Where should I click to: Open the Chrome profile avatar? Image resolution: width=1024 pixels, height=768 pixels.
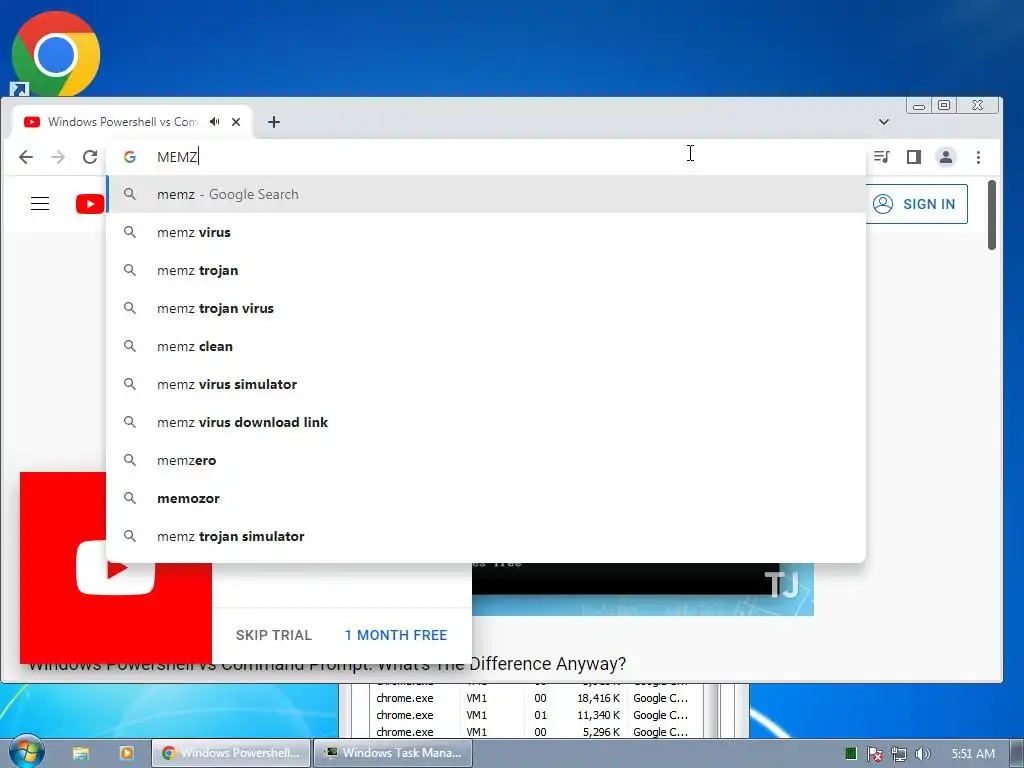click(x=946, y=157)
